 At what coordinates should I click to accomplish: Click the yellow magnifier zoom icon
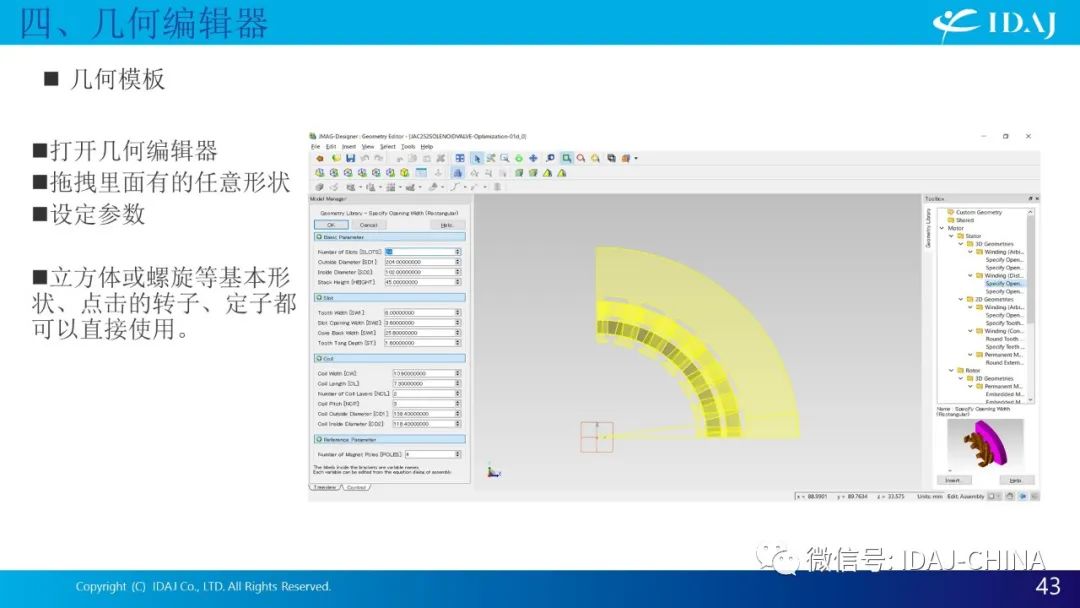click(x=595, y=158)
